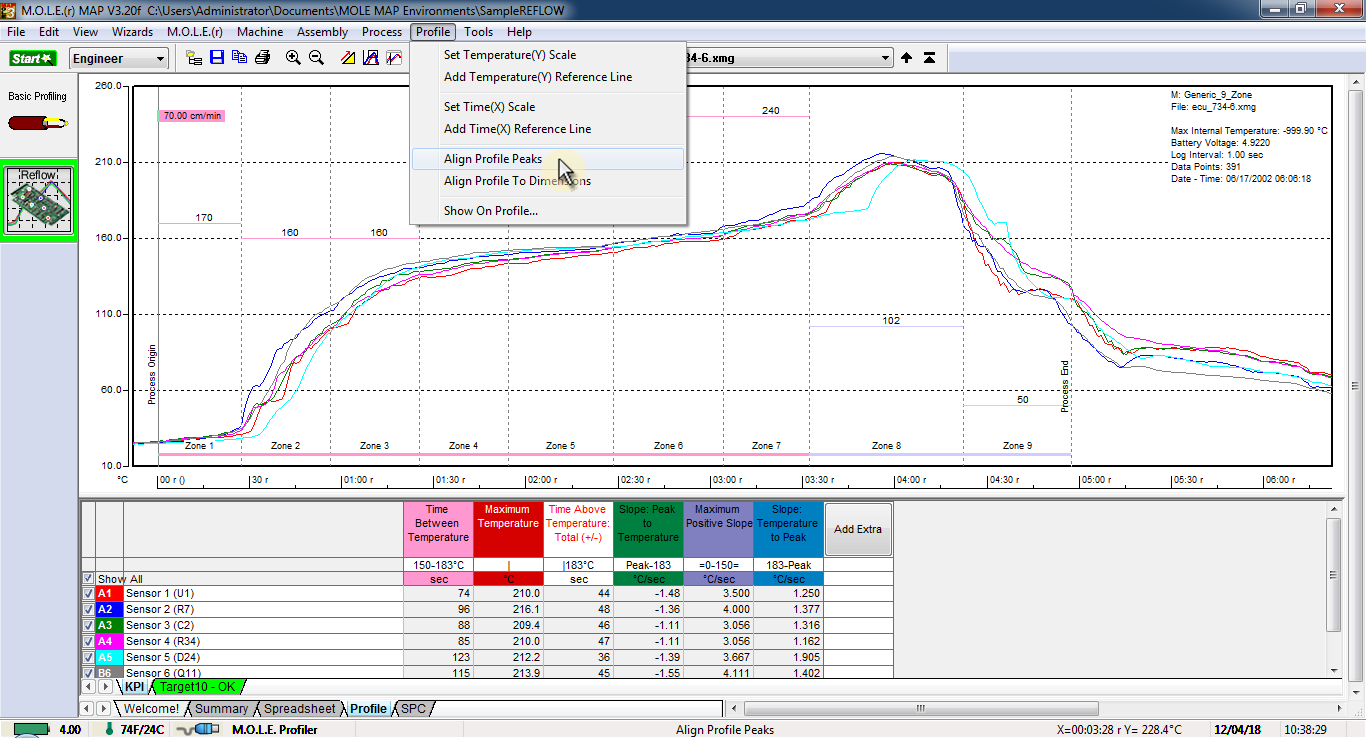Image resolution: width=1366 pixels, height=738 pixels.
Task: Click the blue peak profile toolbar icon
Action: (370, 58)
